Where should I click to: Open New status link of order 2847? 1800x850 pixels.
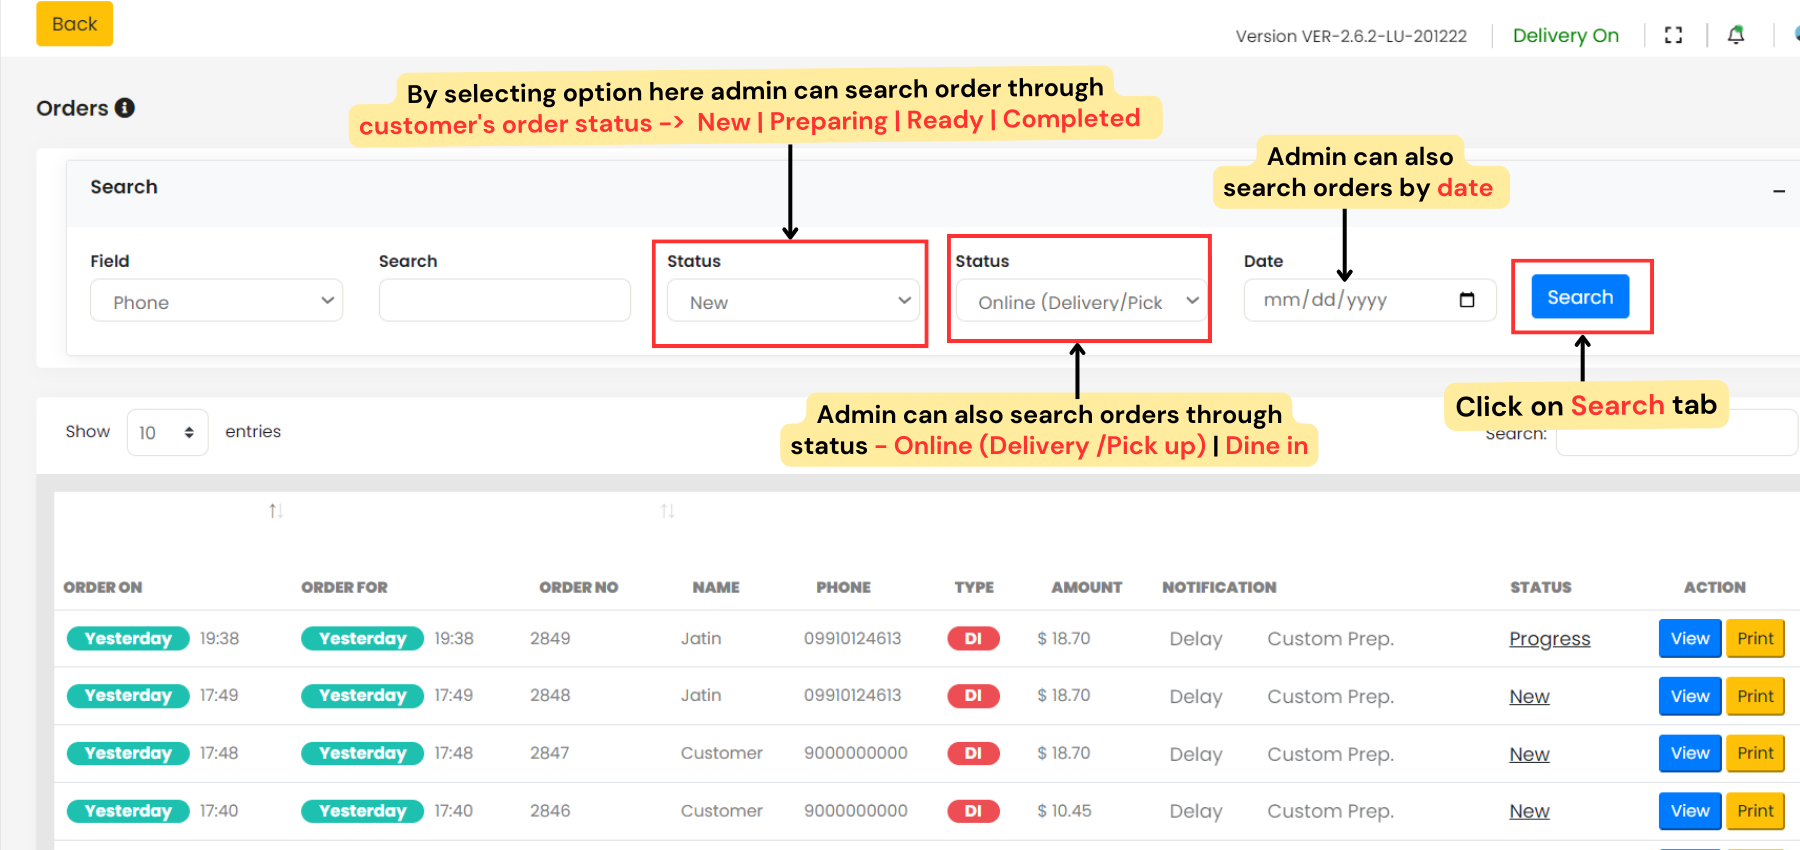(x=1530, y=754)
